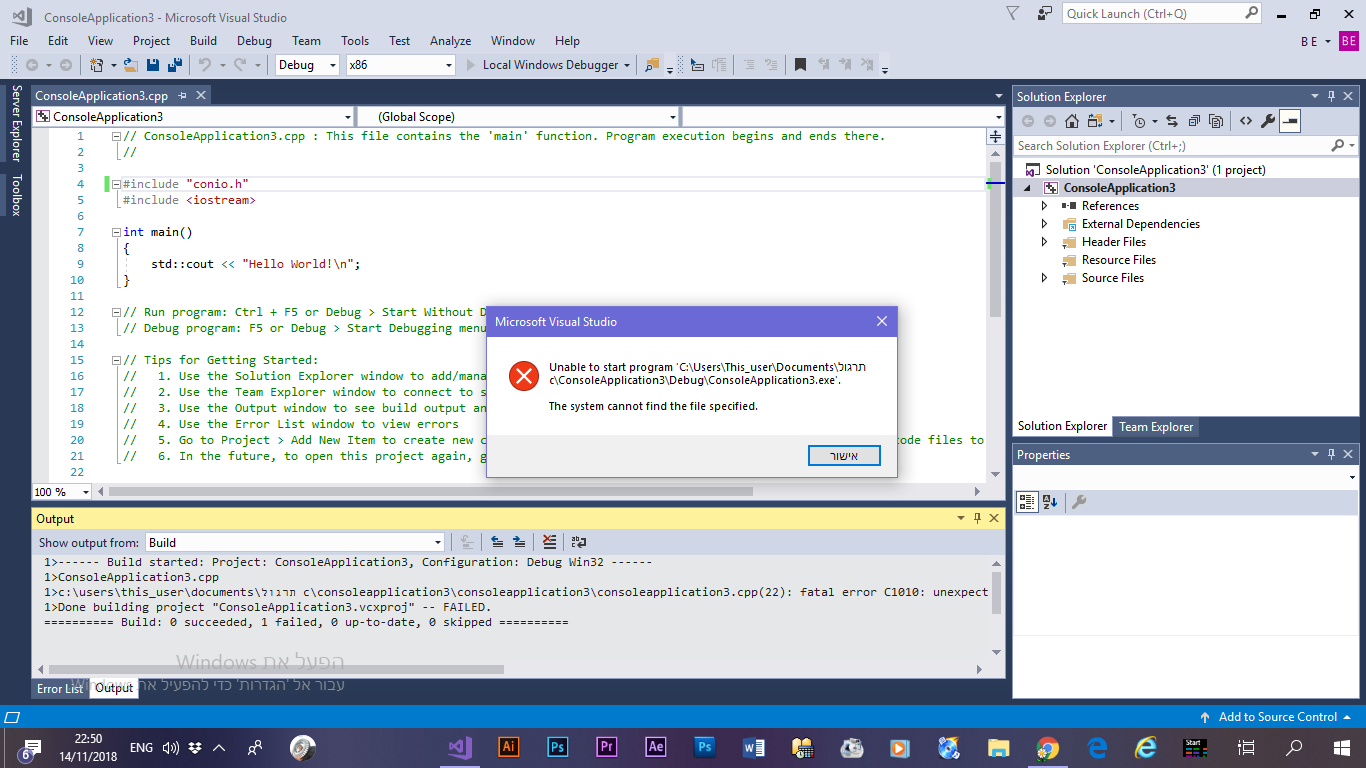
Task: Click Alphabetical sort icon in Properties panel
Action: [x=1050, y=502]
